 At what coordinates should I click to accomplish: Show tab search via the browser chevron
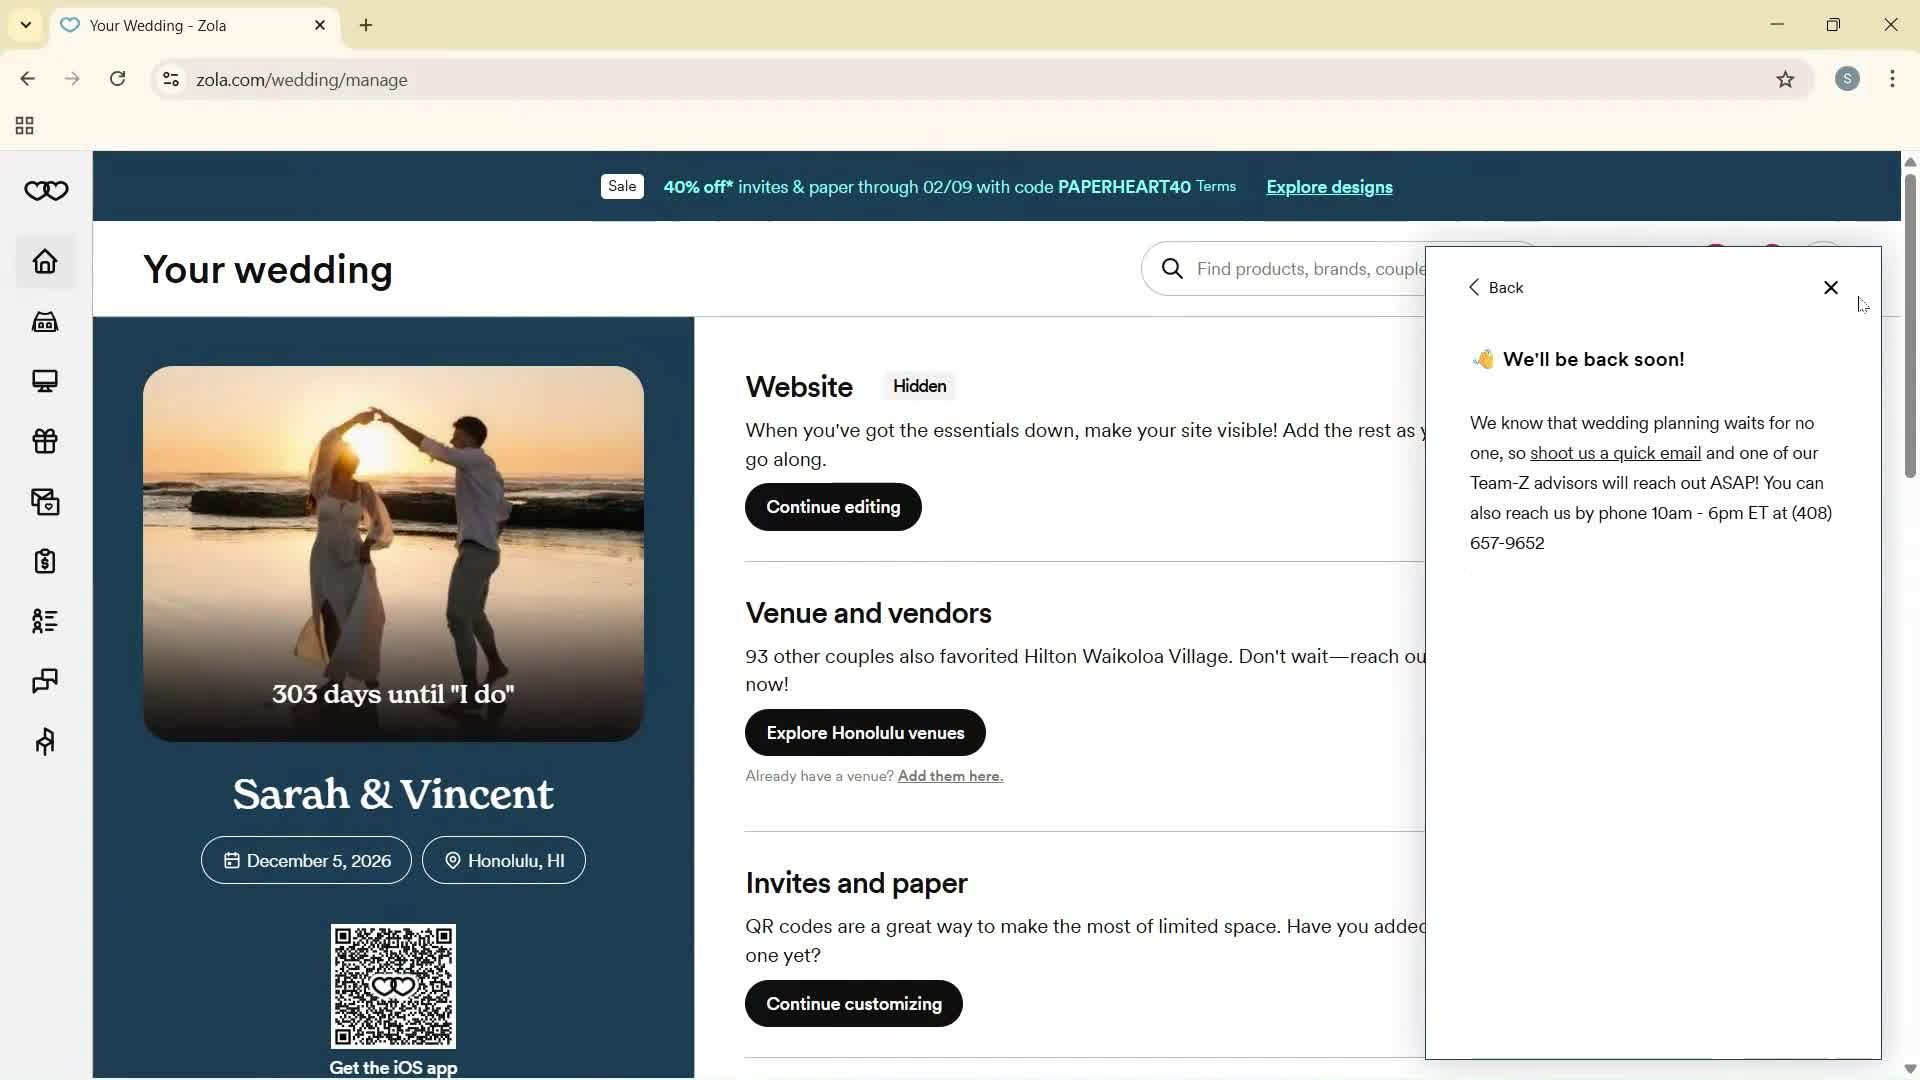point(25,25)
